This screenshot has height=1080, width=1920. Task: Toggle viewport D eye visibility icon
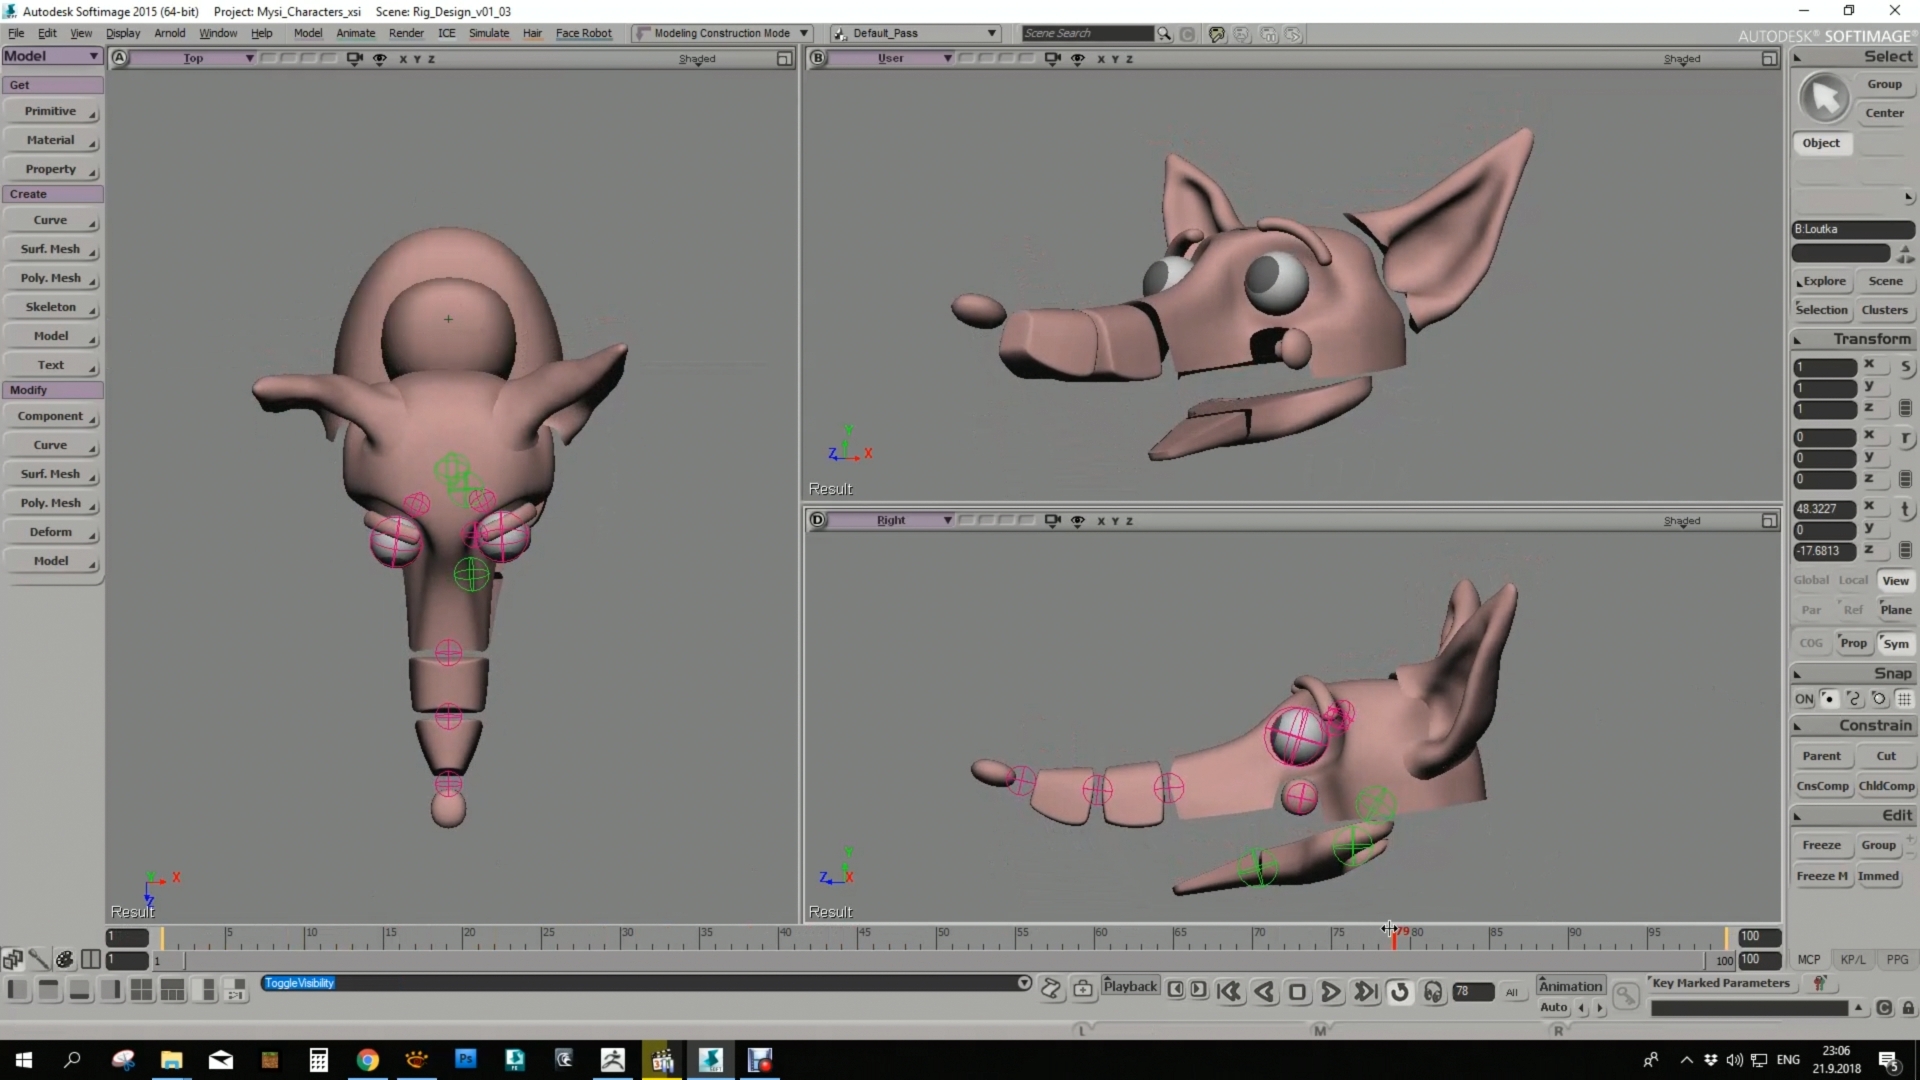[1078, 521]
